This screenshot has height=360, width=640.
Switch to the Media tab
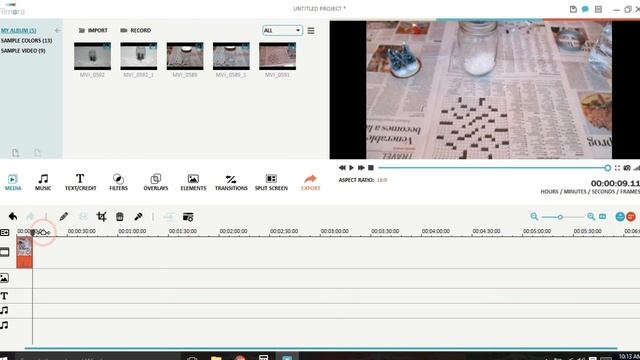pyautogui.click(x=13, y=182)
